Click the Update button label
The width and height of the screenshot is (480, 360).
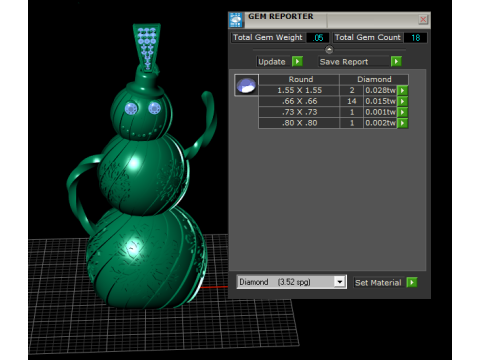tap(272, 62)
